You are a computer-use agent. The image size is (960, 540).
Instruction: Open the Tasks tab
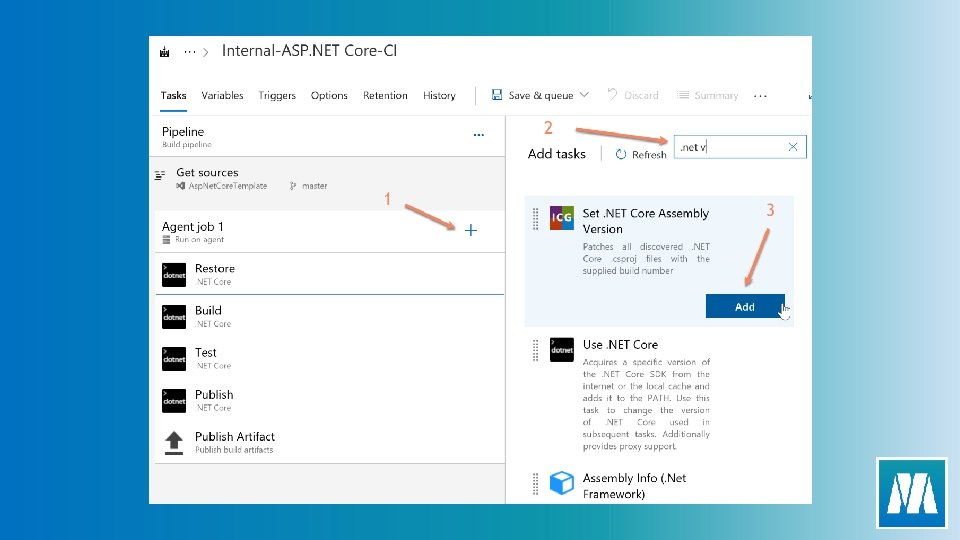[x=173, y=96]
